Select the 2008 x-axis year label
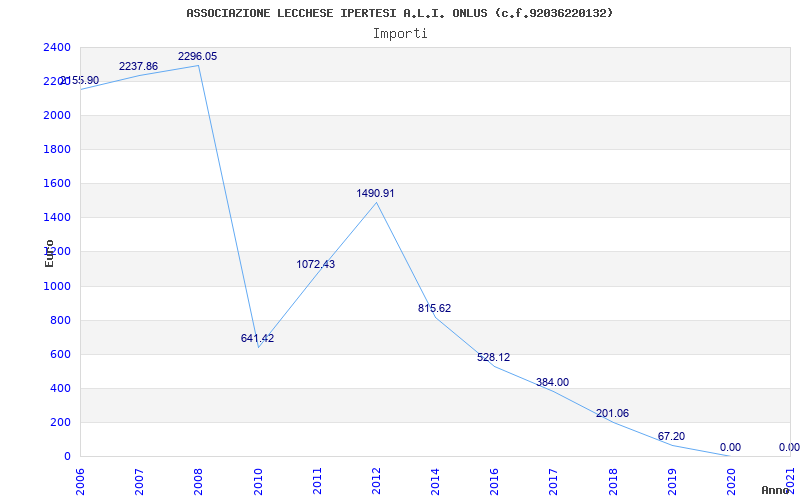This screenshot has width=800, height=500. pyautogui.click(x=198, y=481)
